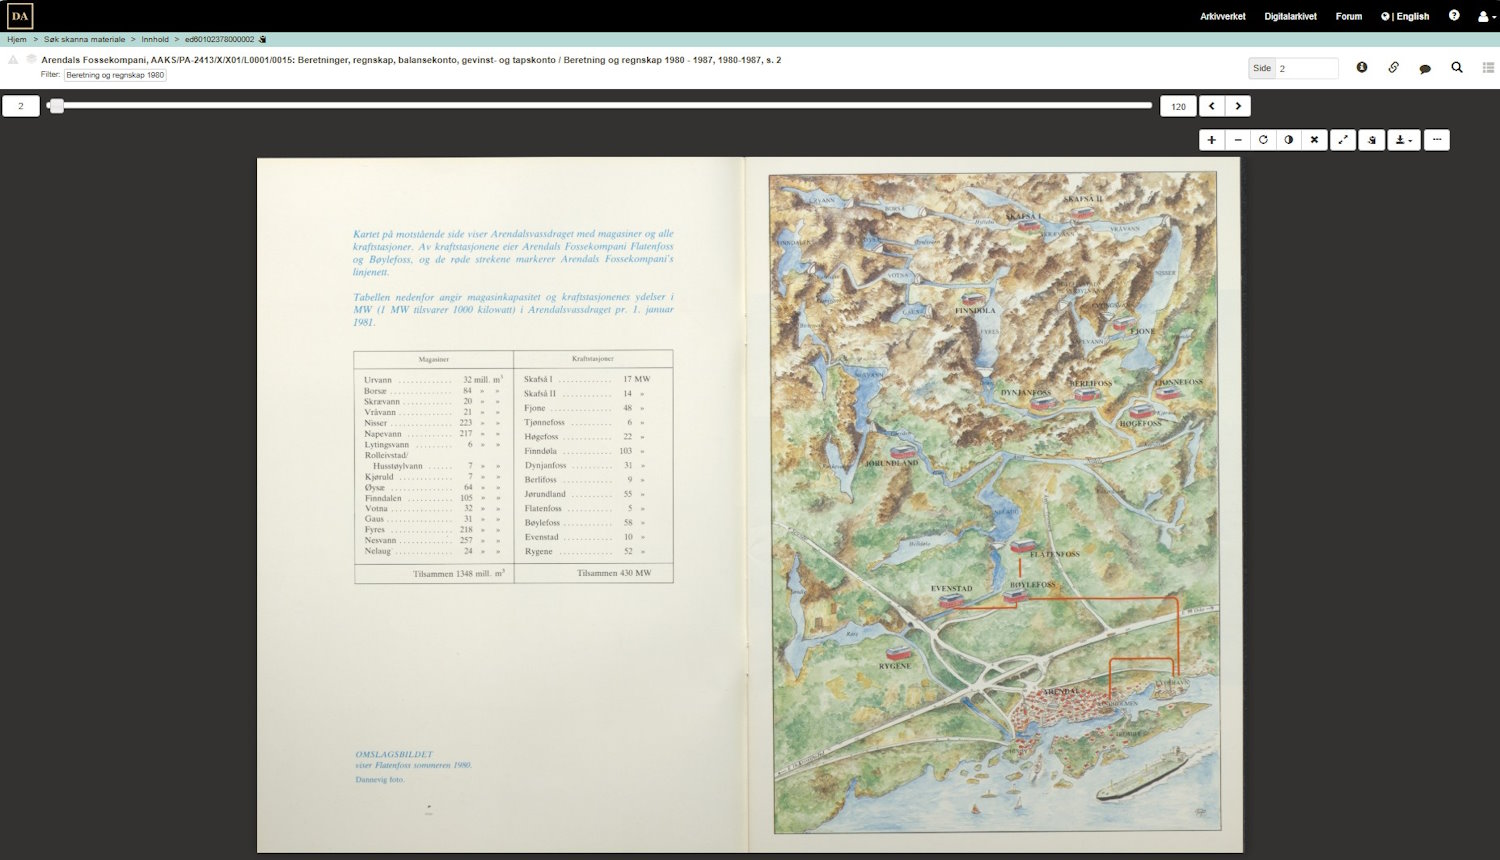Screen dimensions: 1500x860
Task: Open the download dropdown
Action: tap(1404, 140)
